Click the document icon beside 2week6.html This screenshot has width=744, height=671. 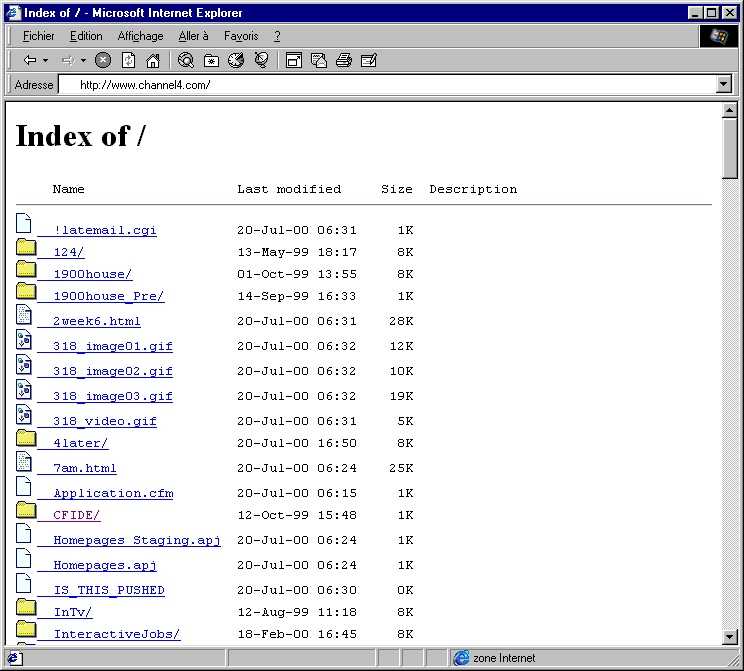tap(24, 315)
